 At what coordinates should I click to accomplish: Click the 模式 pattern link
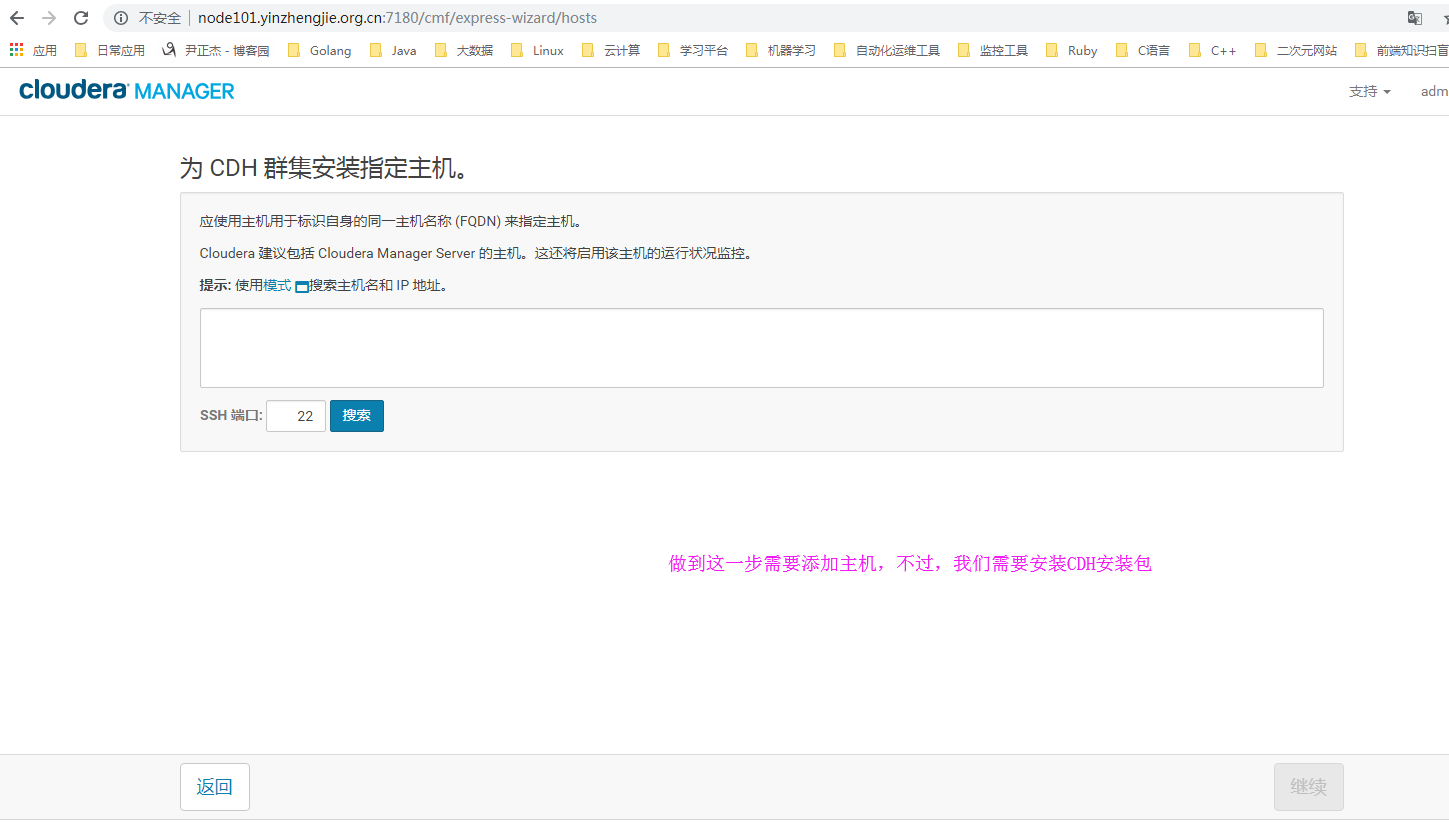click(277, 286)
